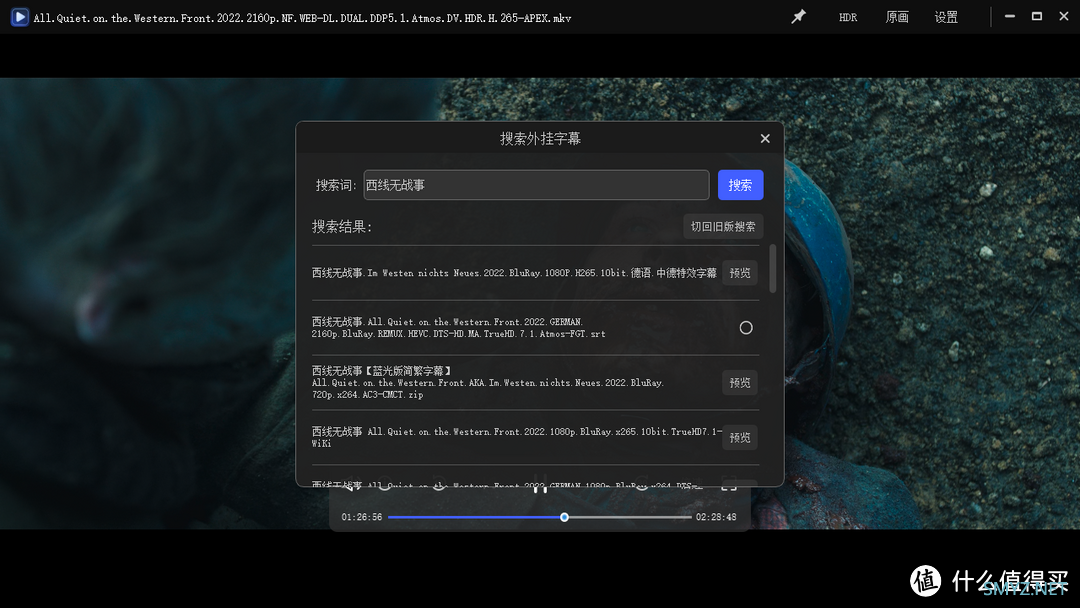Click the search results scrollbar thumb
This screenshot has height=608, width=1080.
(773, 269)
